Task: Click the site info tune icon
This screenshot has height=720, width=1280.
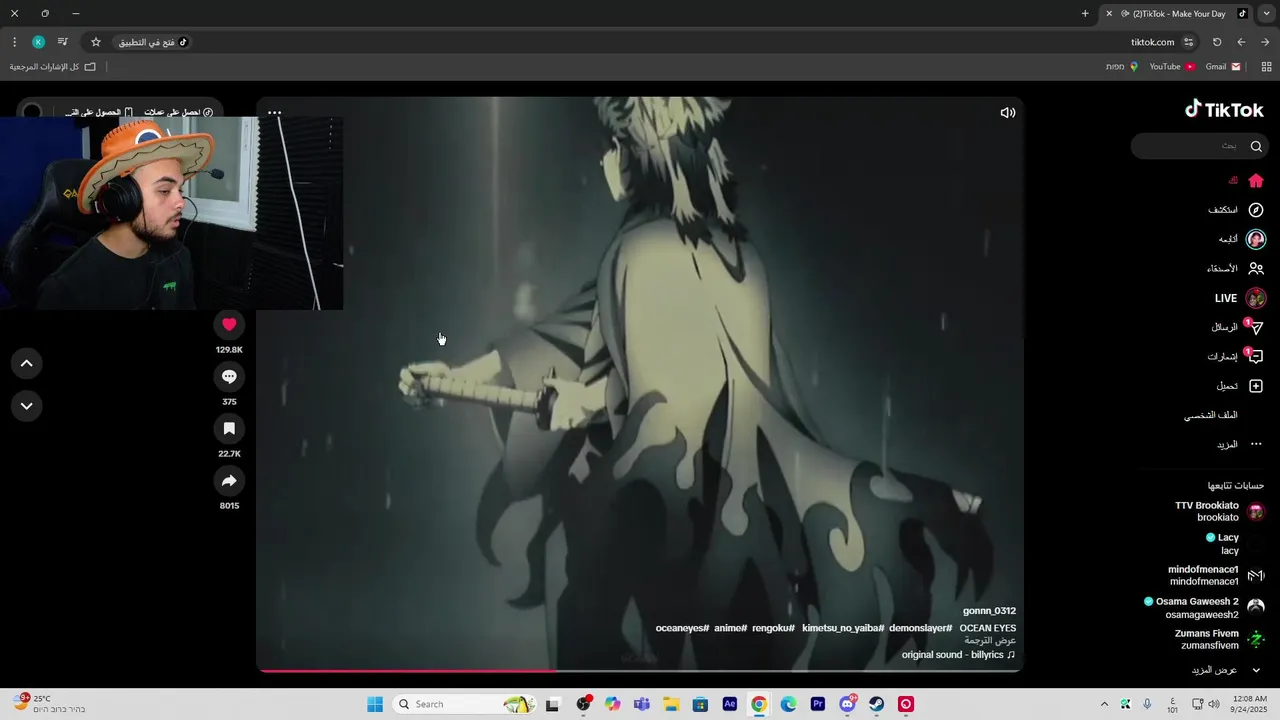Action: (x=1188, y=42)
